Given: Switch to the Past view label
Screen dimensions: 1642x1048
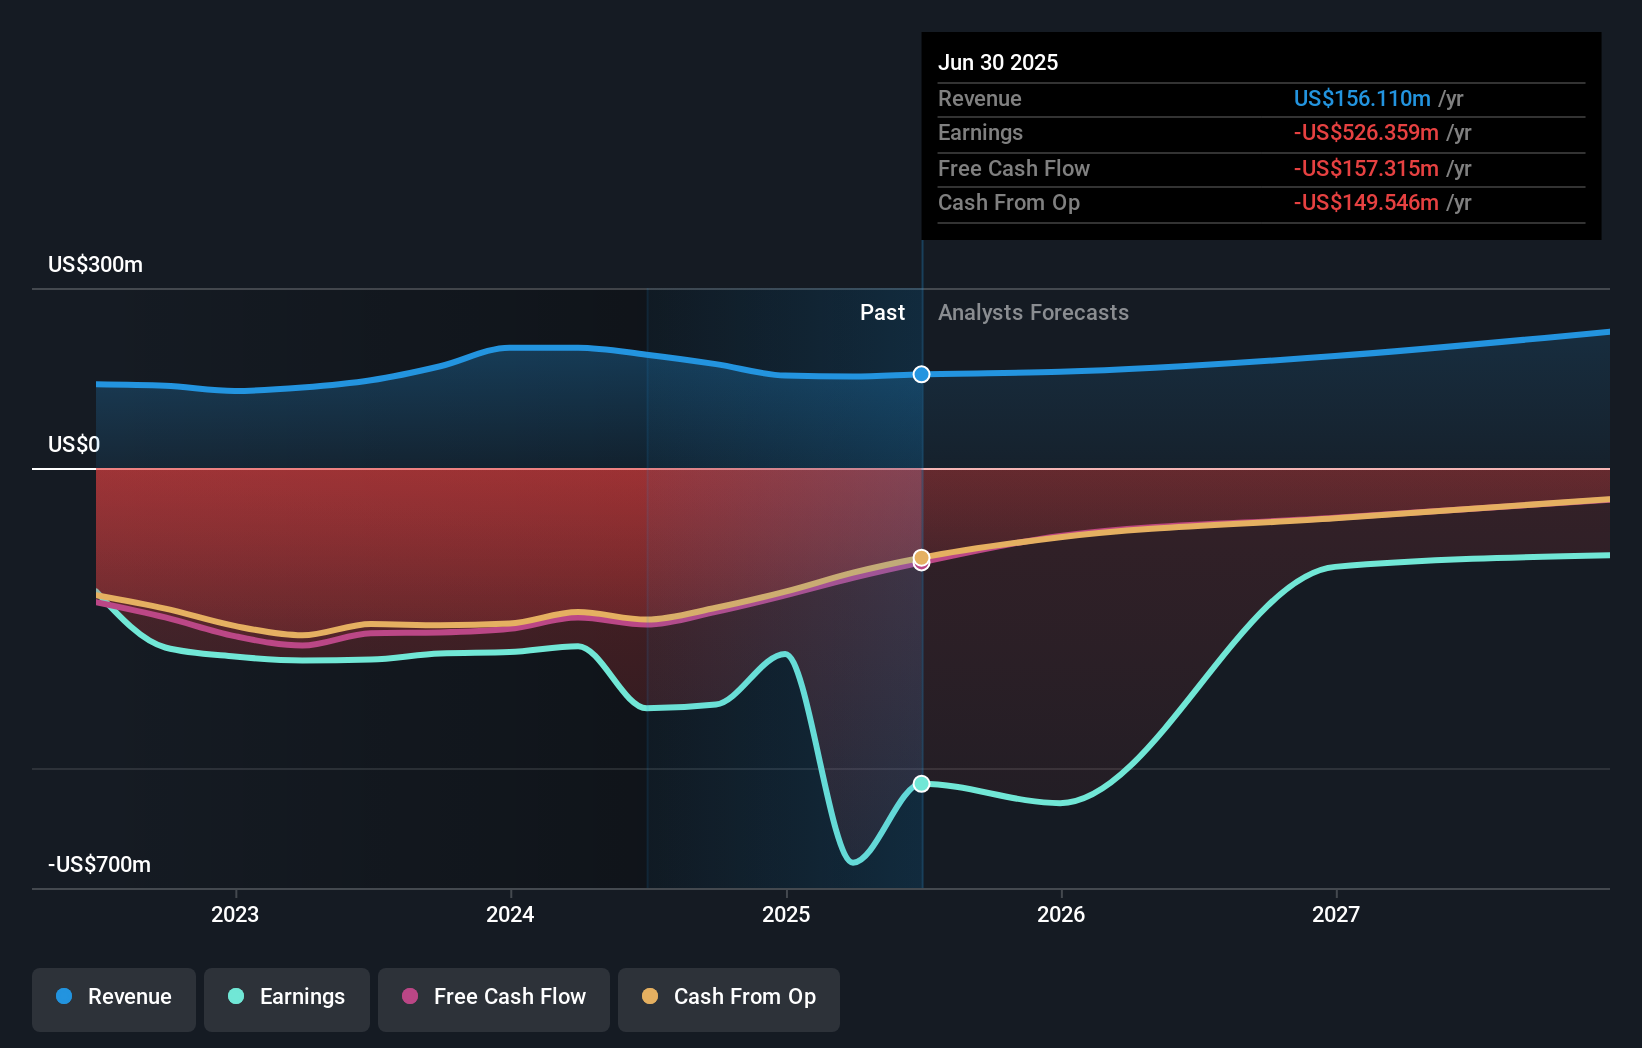Looking at the screenshot, I should tap(882, 312).
